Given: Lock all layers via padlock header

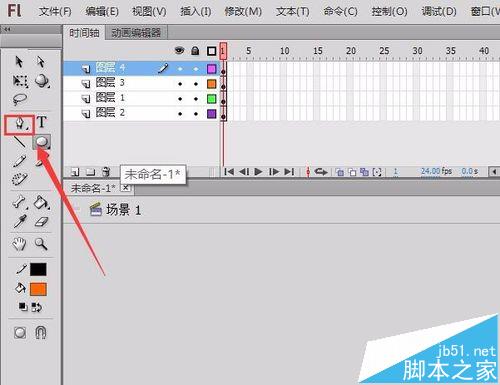Looking at the screenshot, I should [195, 51].
